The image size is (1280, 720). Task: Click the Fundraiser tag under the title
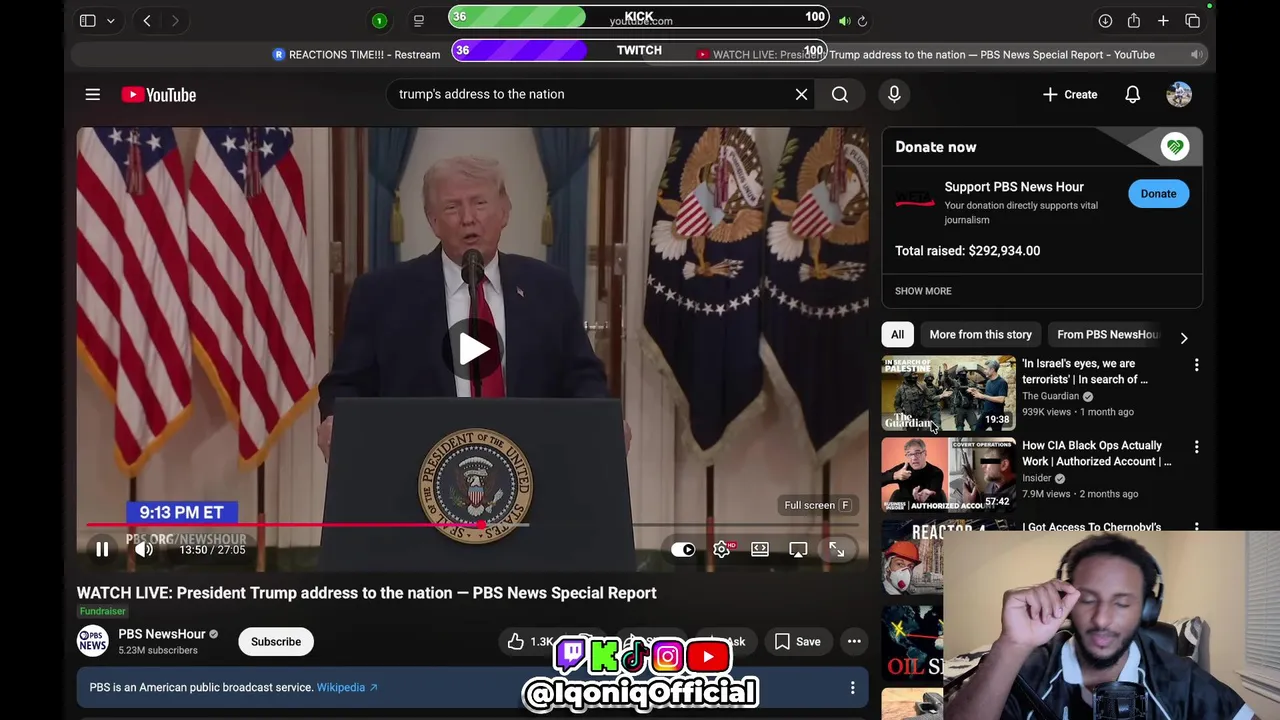tap(102, 611)
